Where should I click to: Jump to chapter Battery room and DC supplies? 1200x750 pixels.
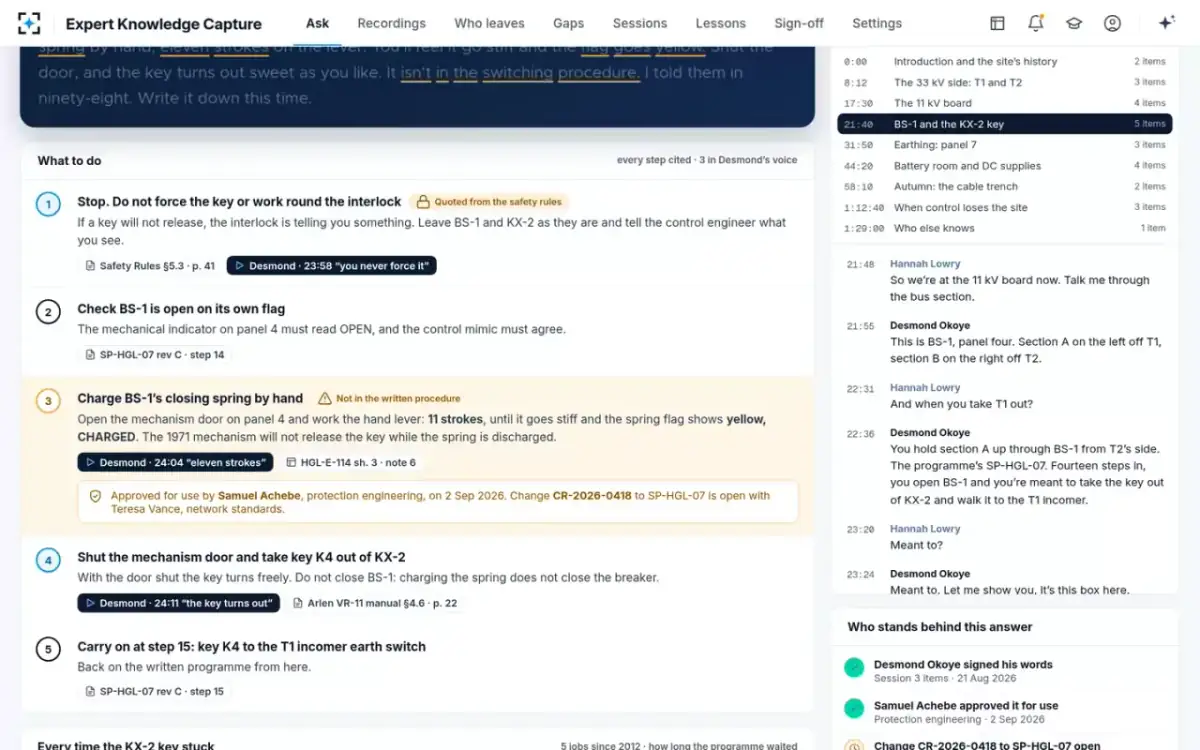(x=1004, y=166)
